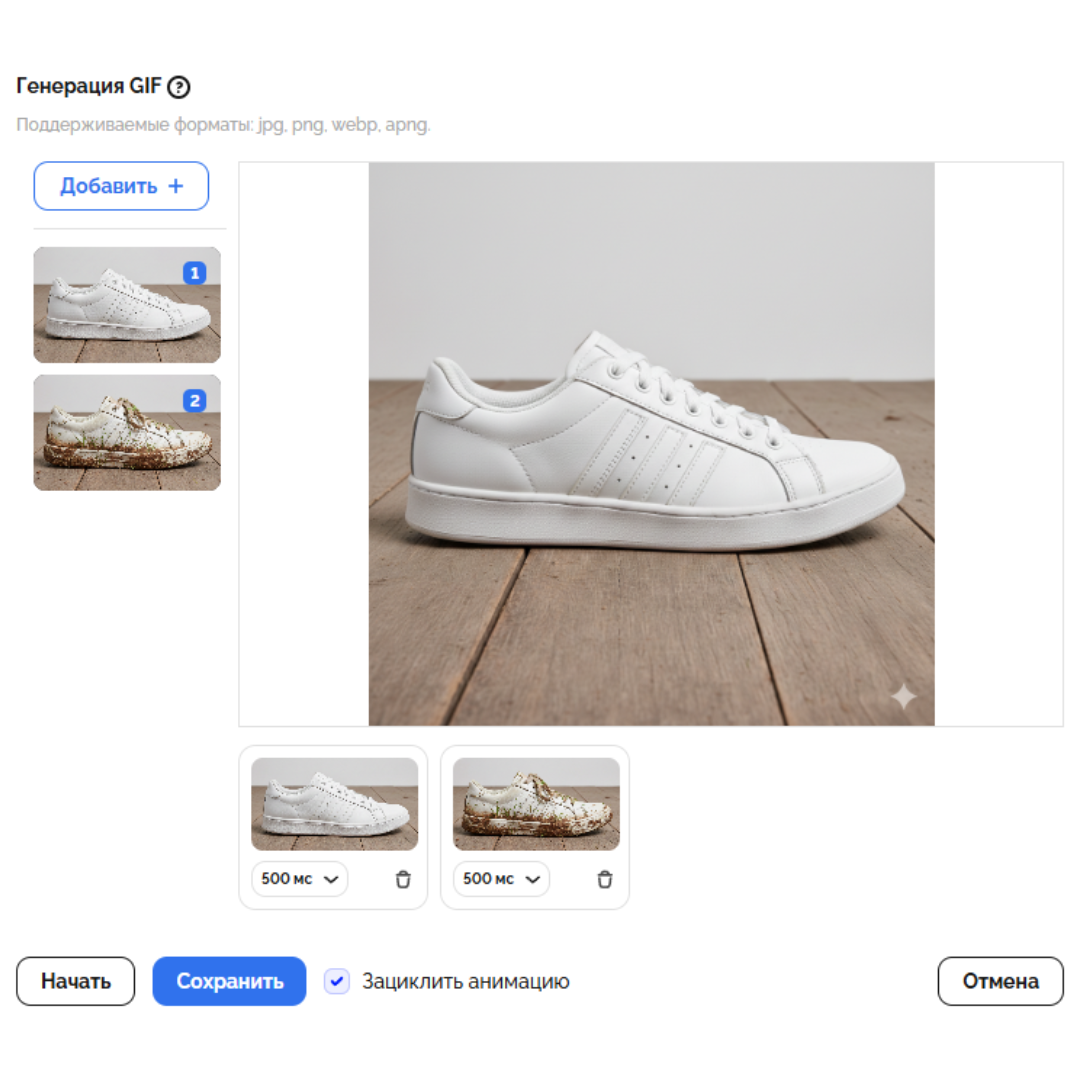Click the Сохранить button
The image size is (1080, 1080).
(x=229, y=981)
